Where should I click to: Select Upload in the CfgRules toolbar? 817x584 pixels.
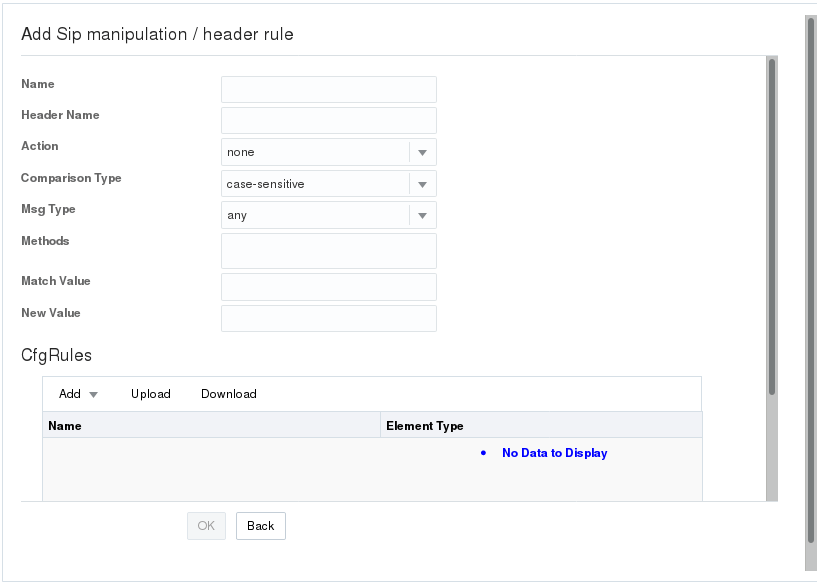click(x=151, y=393)
